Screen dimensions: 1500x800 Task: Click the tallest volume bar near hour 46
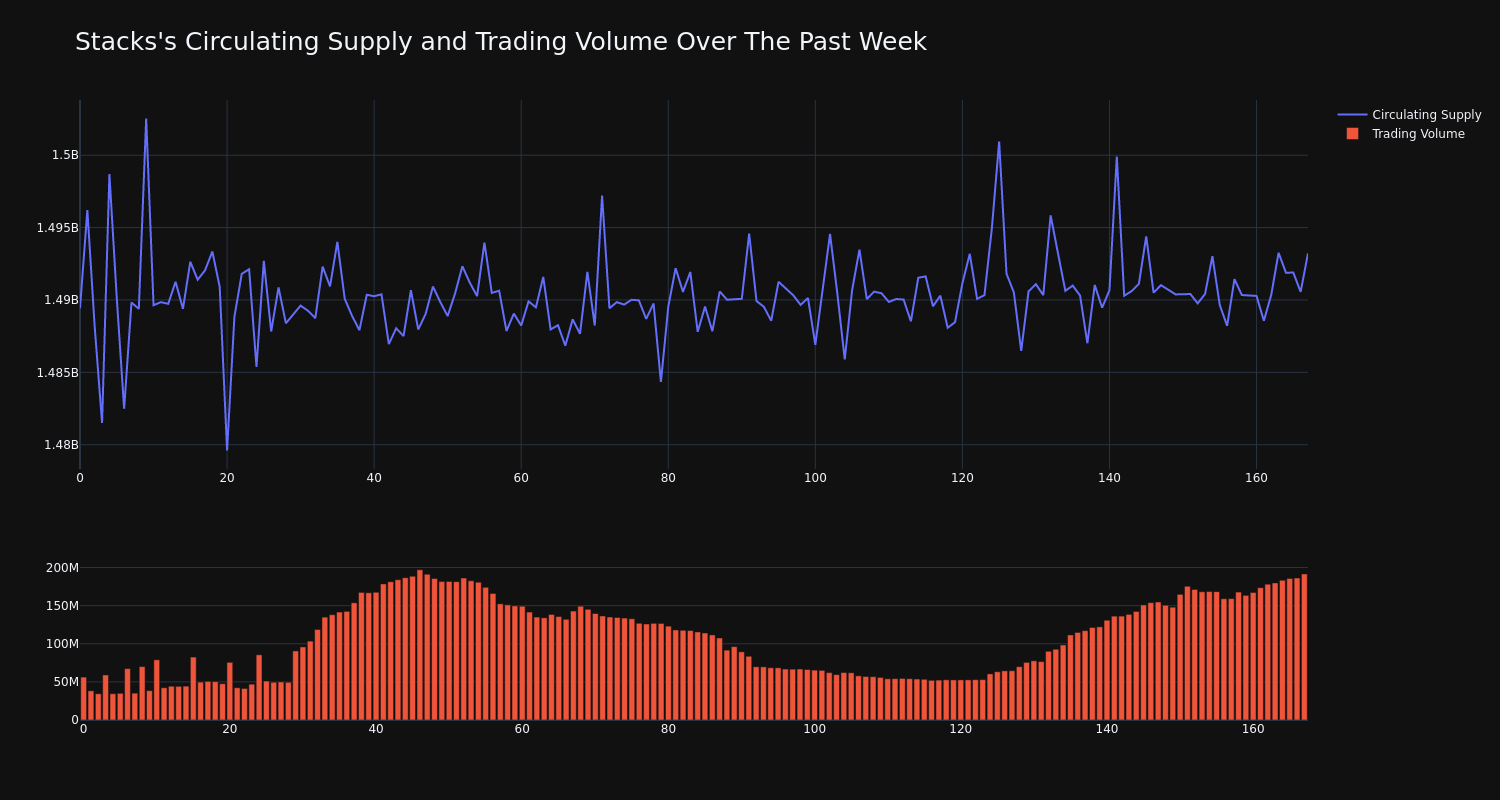pyautogui.click(x=420, y=645)
